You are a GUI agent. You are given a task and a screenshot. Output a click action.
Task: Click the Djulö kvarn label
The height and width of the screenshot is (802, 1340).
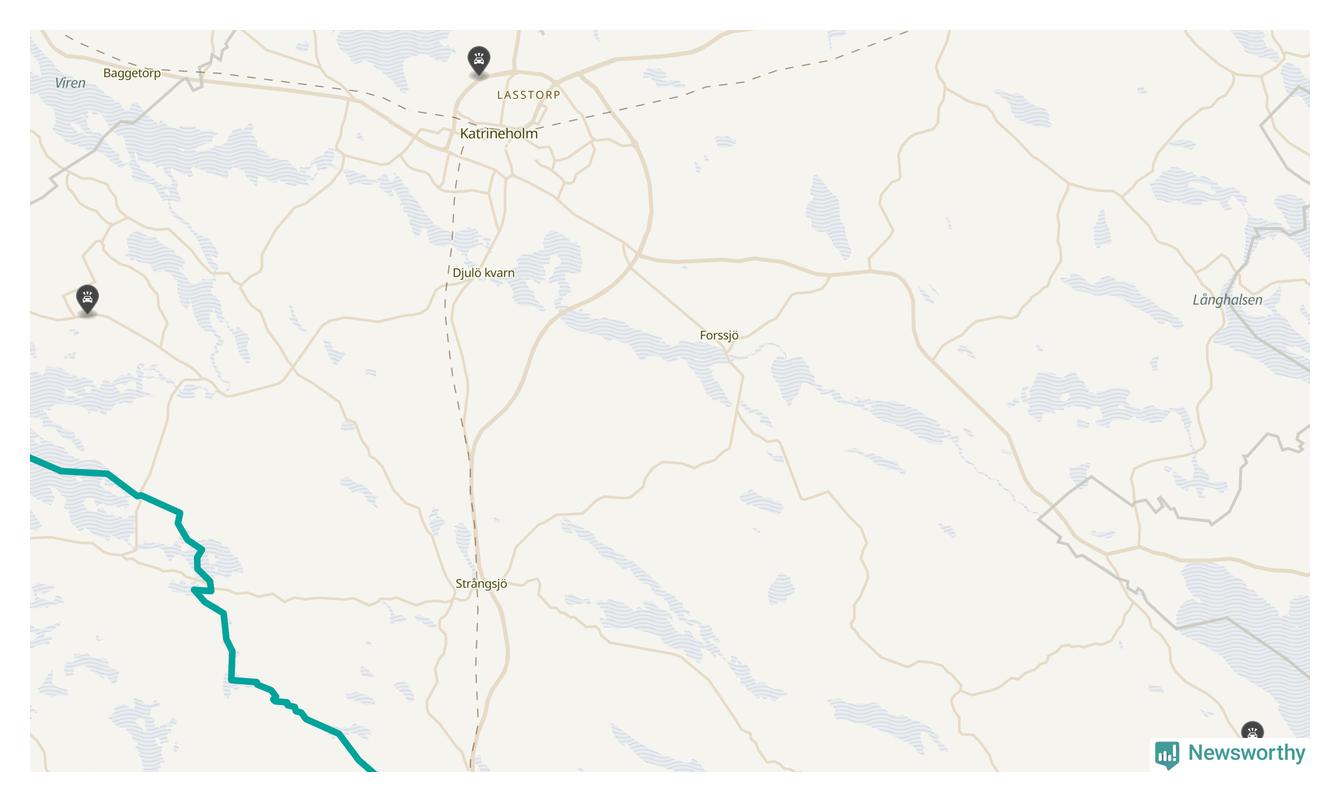484,273
